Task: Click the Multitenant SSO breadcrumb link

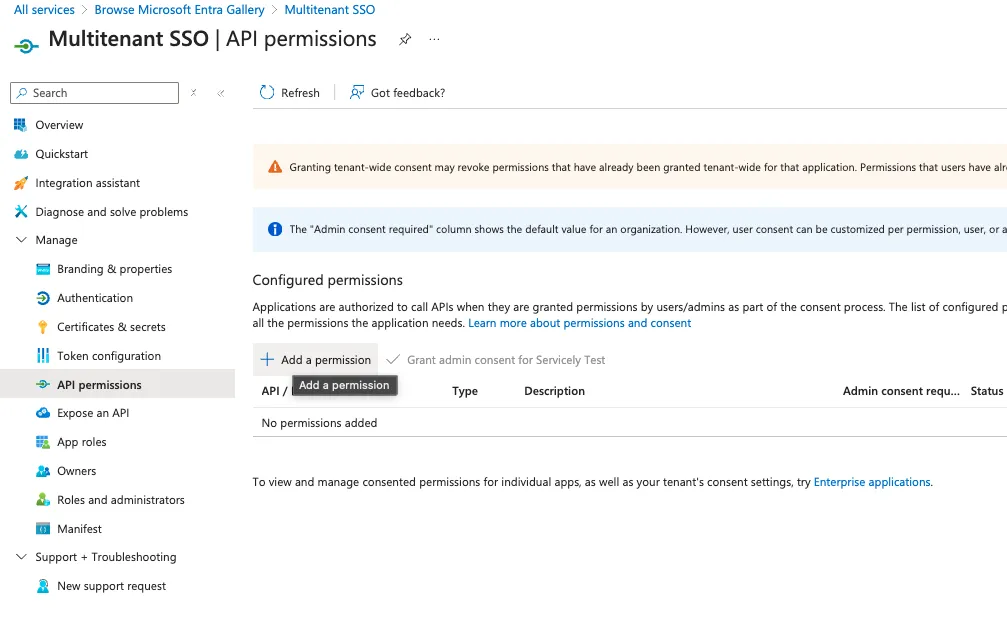Action: (329, 10)
